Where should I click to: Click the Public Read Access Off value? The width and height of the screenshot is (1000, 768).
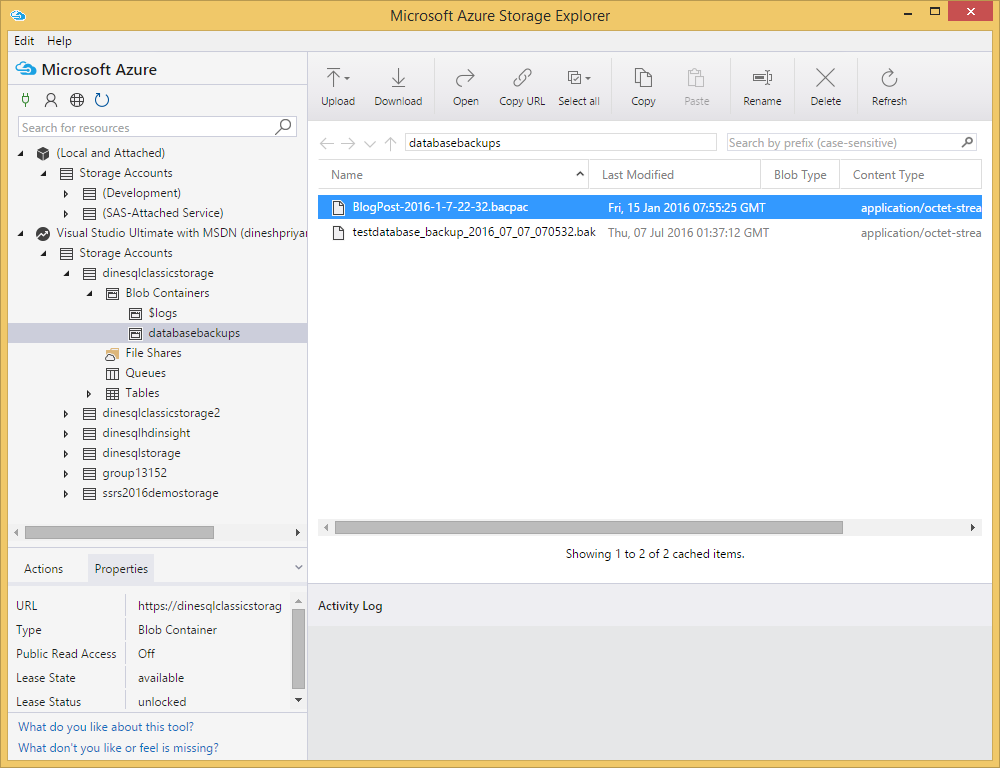click(146, 654)
